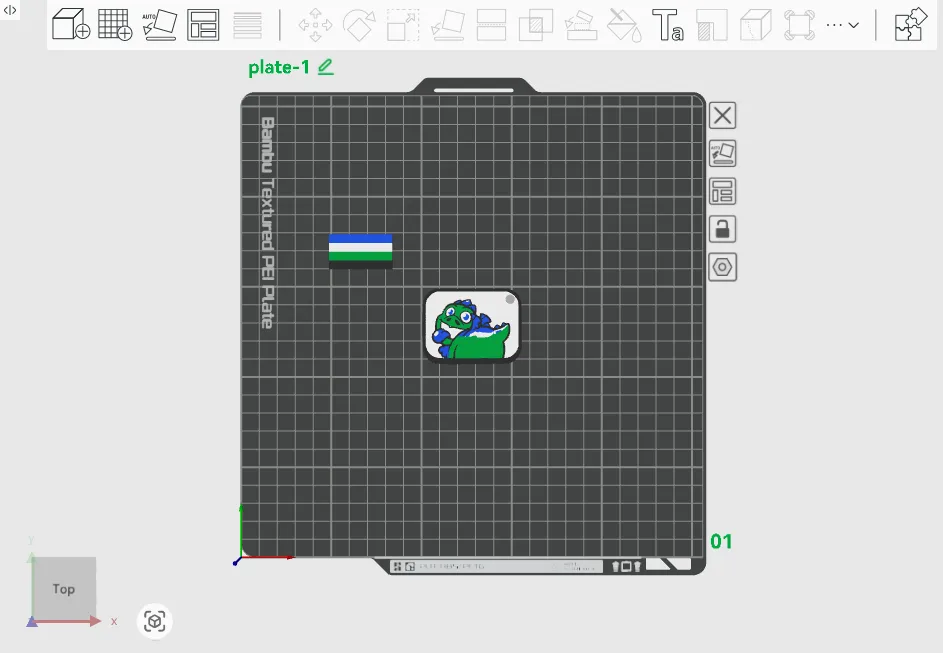Open the Color Painting bucket tool
The image size is (943, 653).
(x=624, y=25)
